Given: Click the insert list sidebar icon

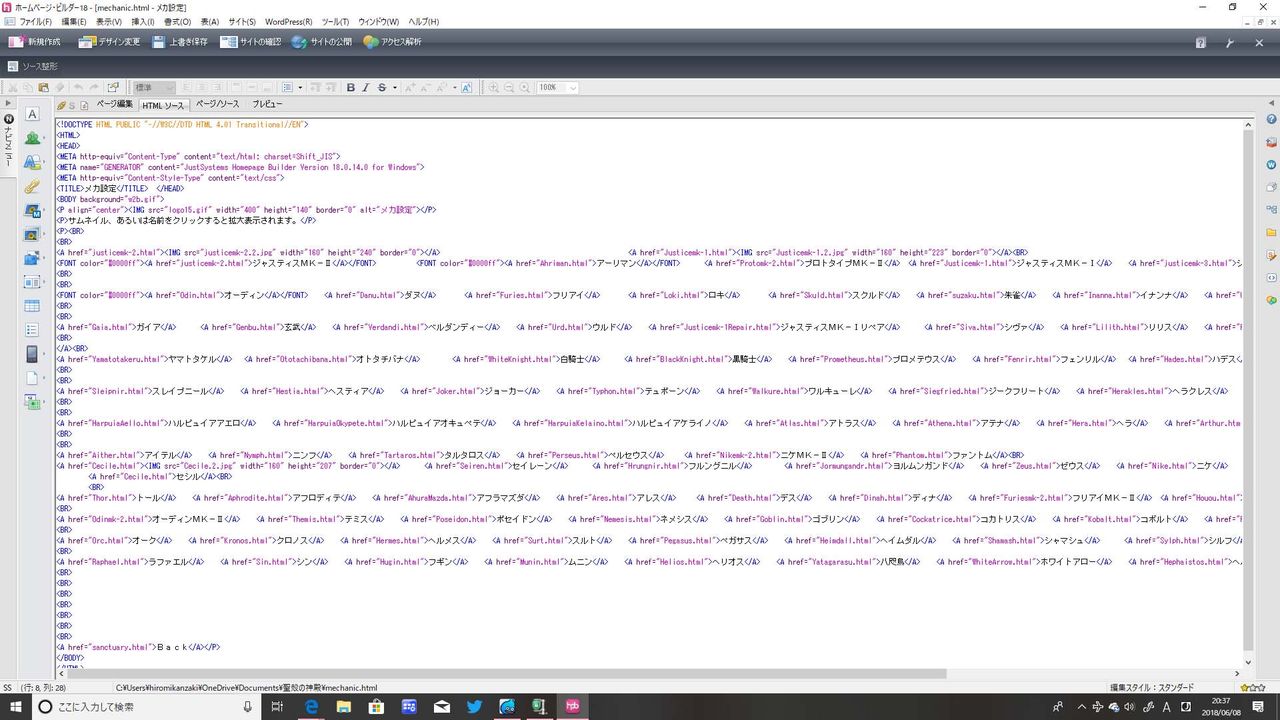Looking at the screenshot, I should point(32,330).
